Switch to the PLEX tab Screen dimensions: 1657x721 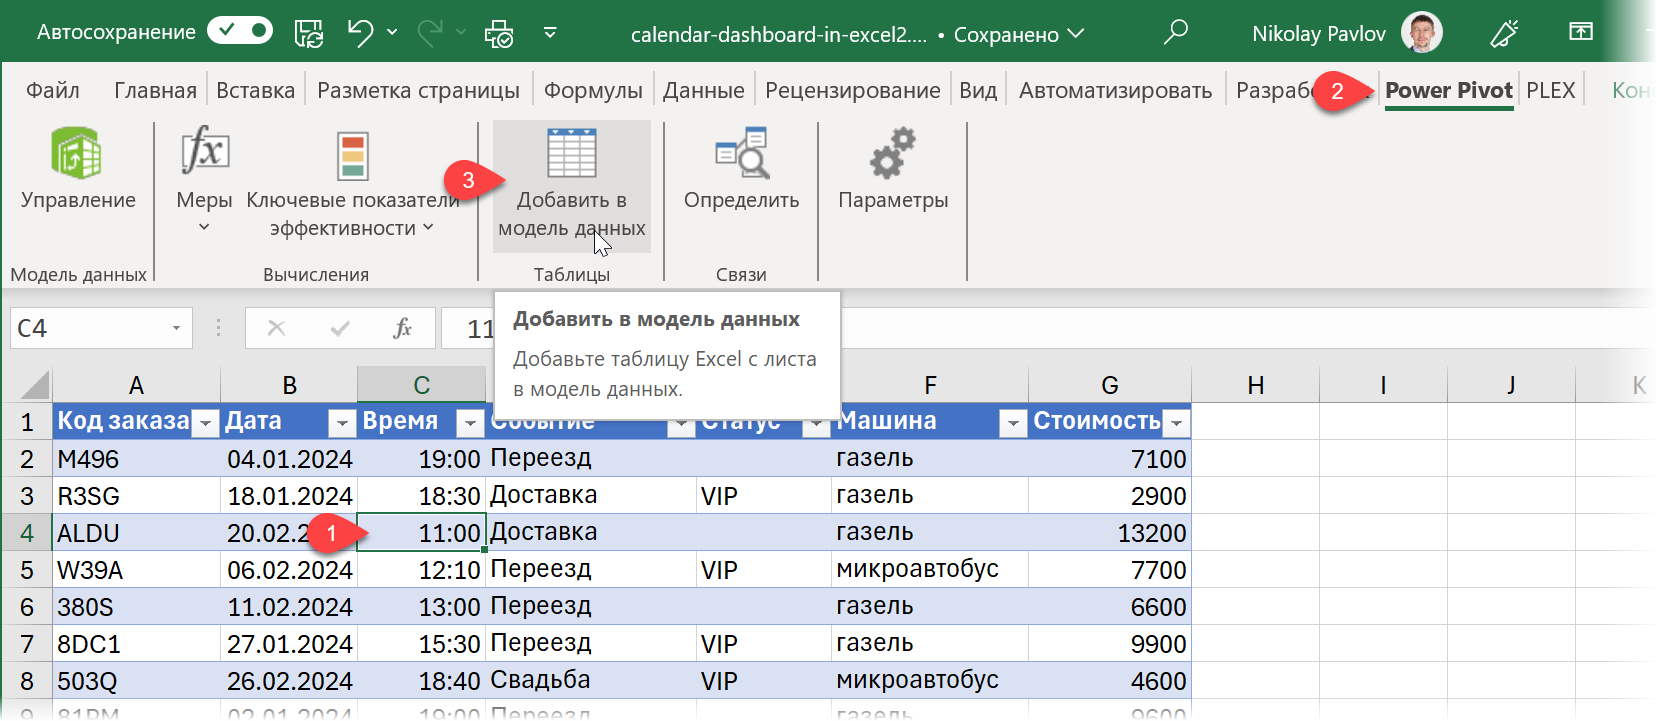pyautogui.click(x=1551, y=90)
